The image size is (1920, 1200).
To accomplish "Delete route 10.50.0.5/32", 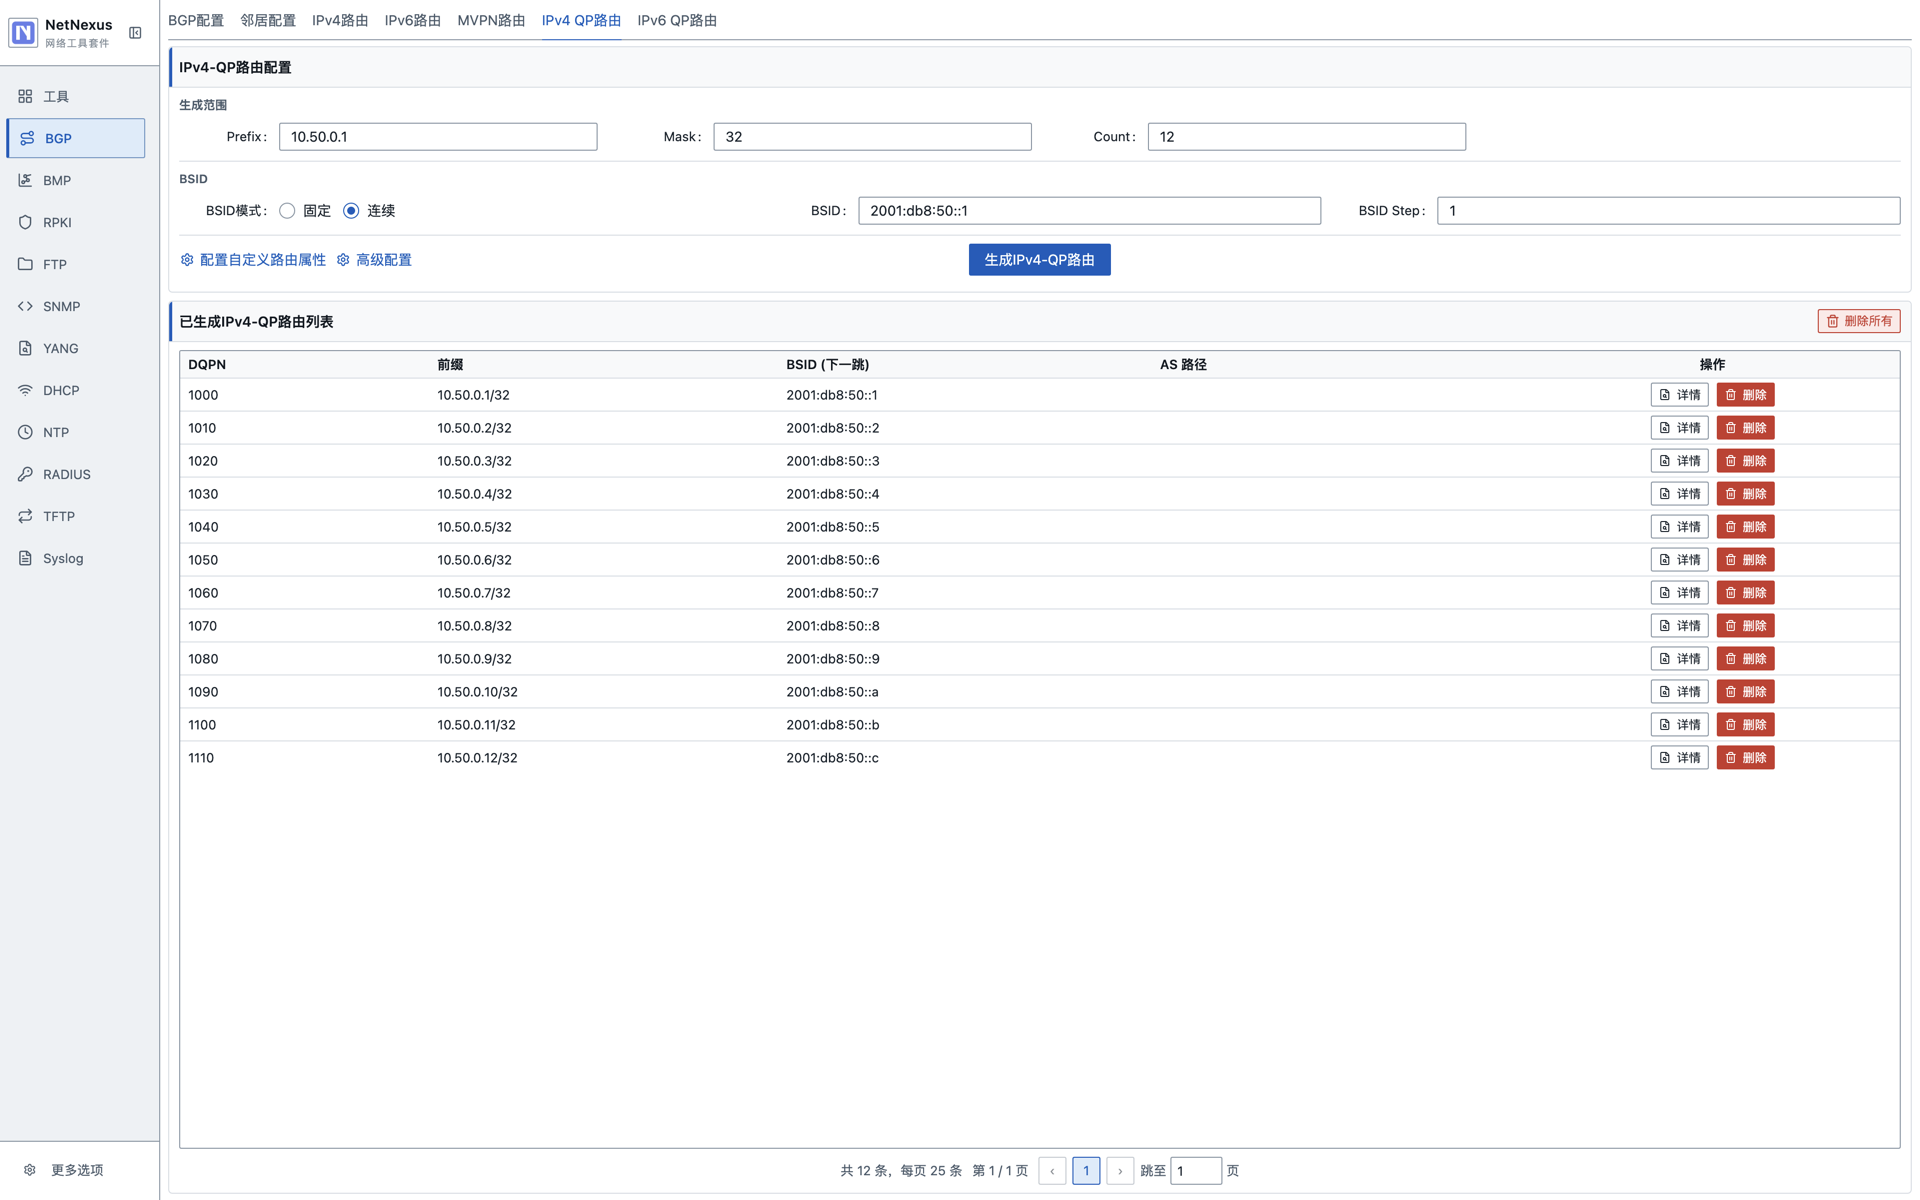I will click(x=1745, y=527).
